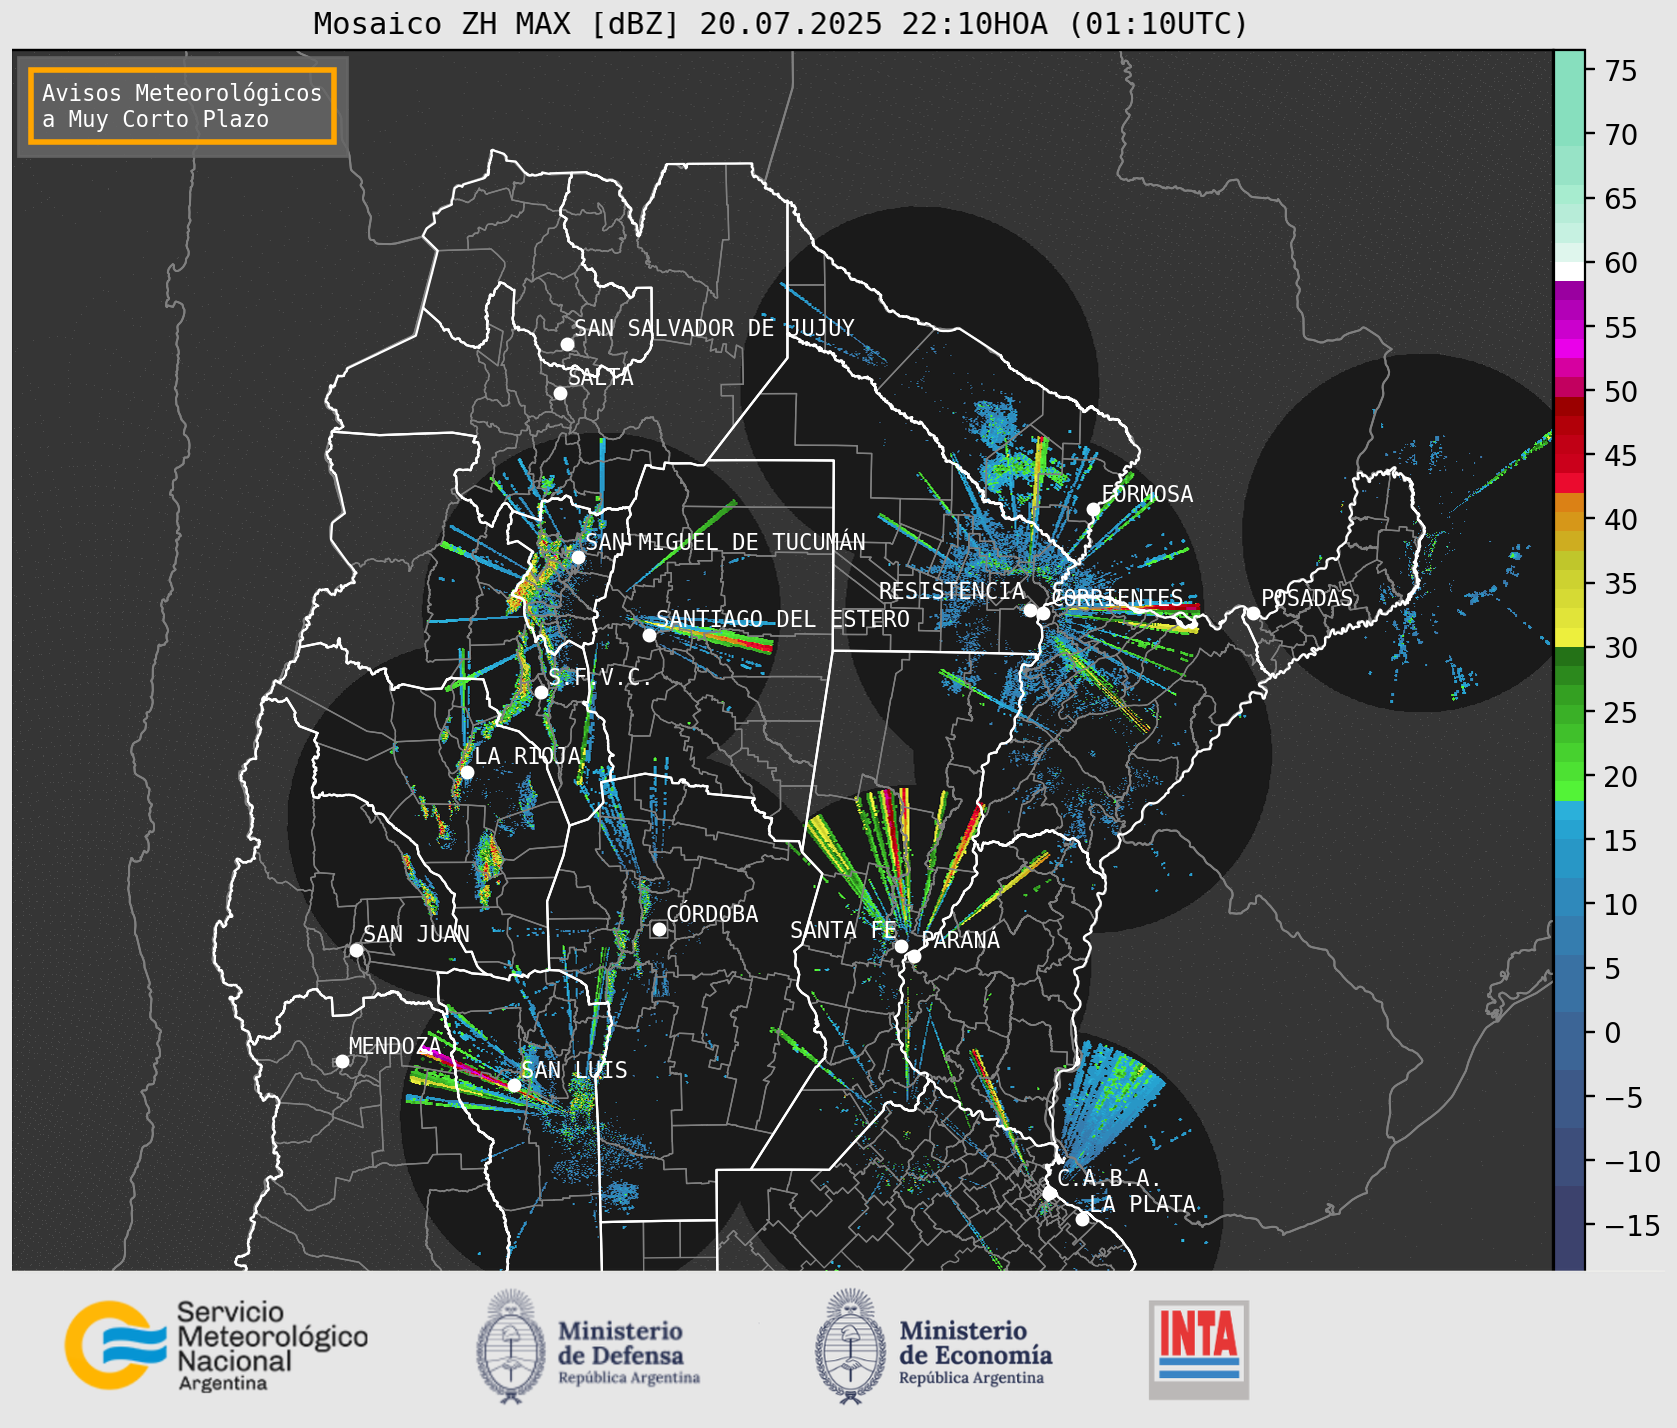The image size is (1677, 1428).
Task: Select the Santa Fe city marker
Action: (x=901, y=946)
